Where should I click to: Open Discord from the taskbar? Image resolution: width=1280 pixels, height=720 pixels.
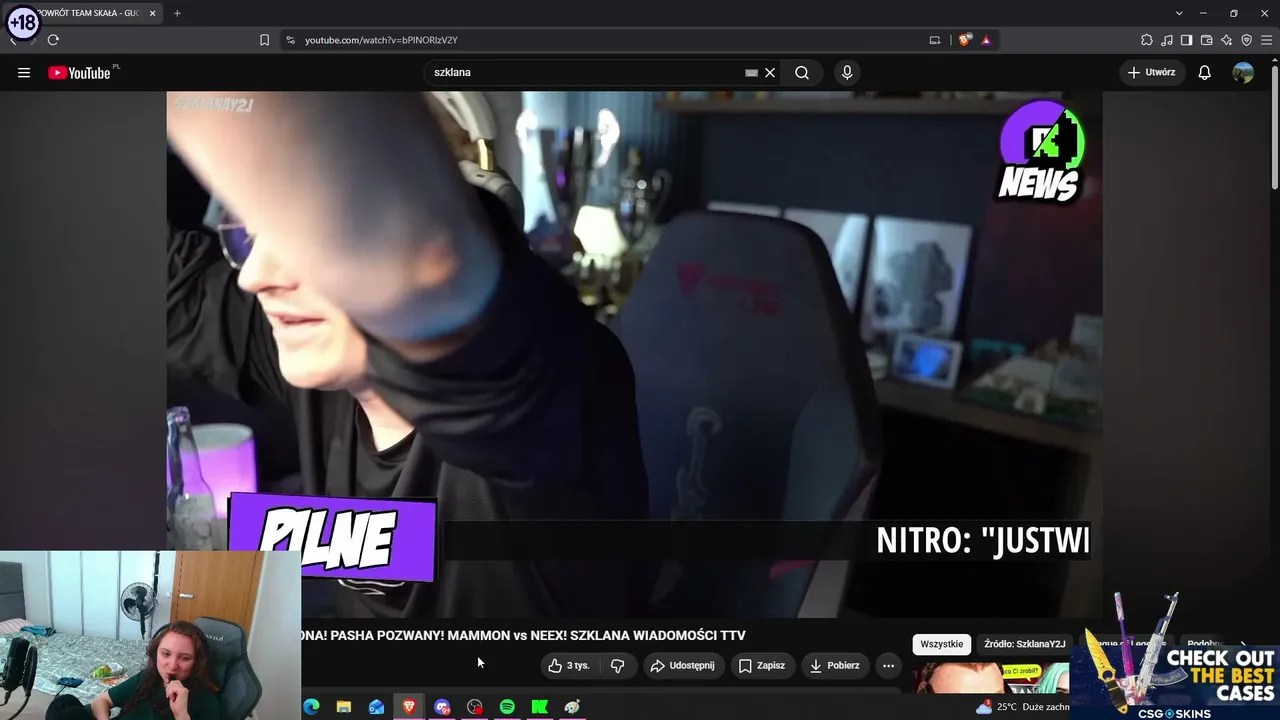click(x=442, y=707)
